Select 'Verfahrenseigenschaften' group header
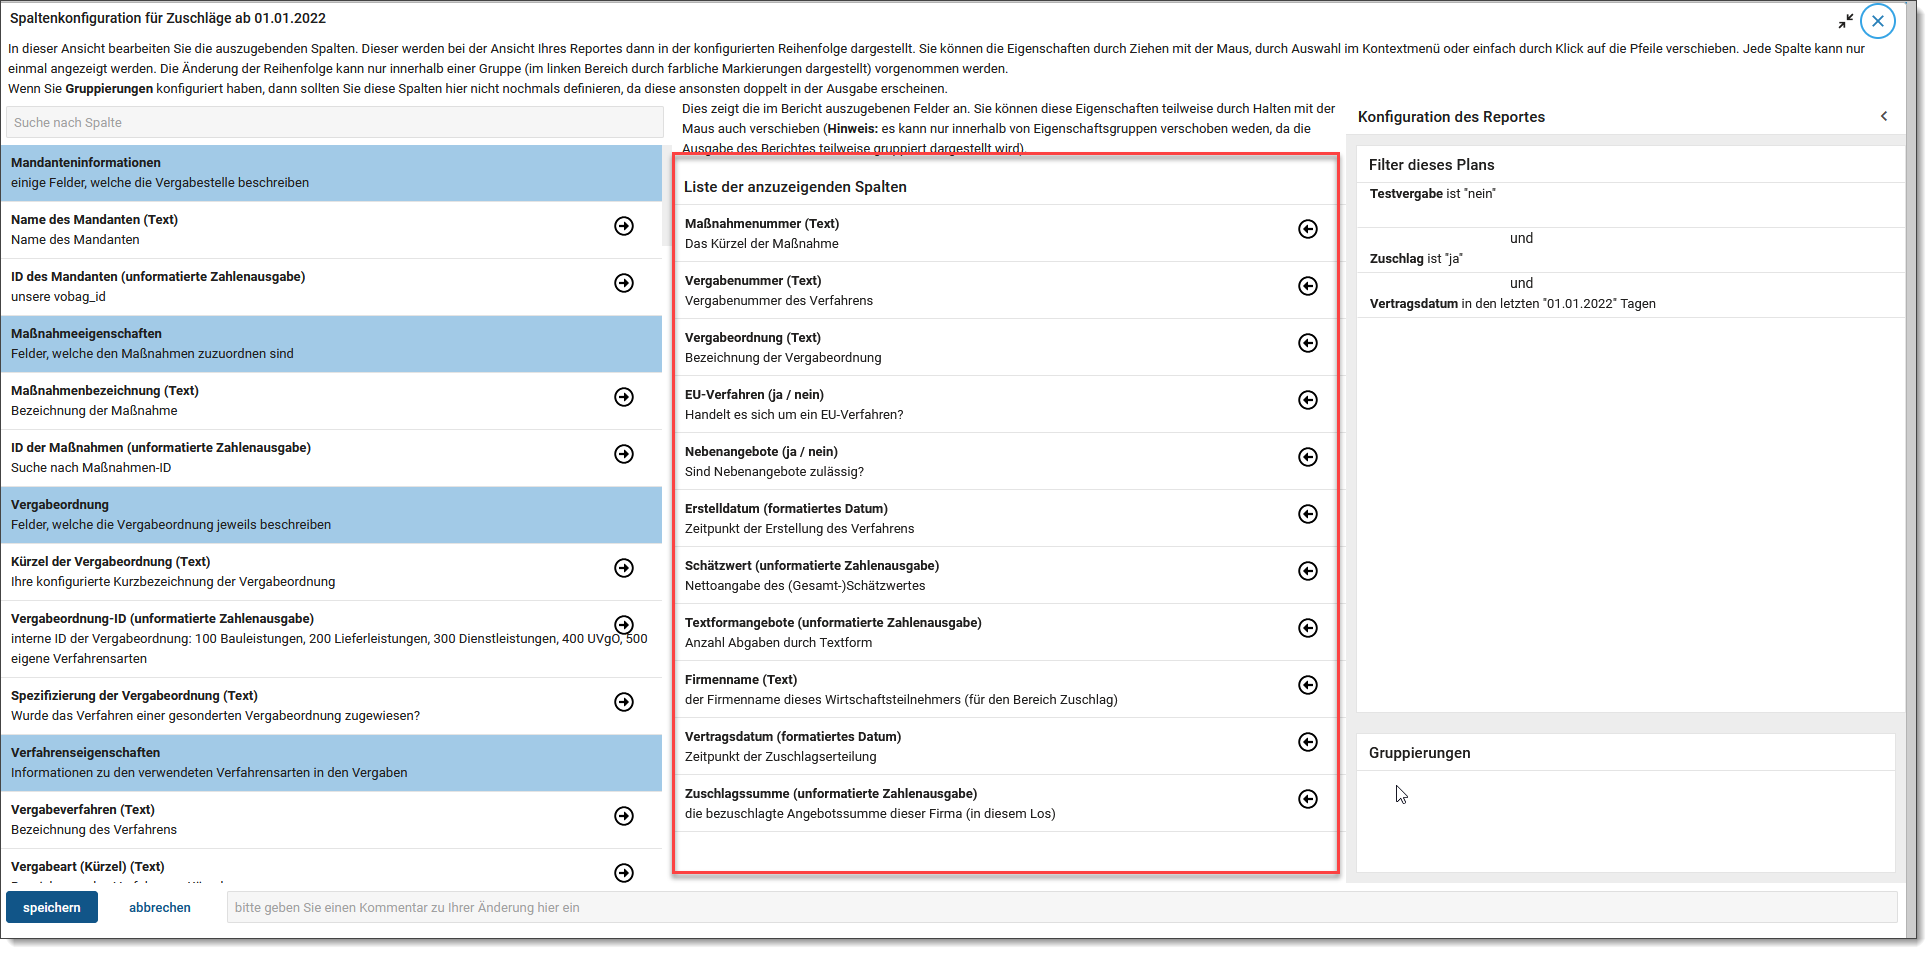 pyautogui.click(x=331, y=763)
